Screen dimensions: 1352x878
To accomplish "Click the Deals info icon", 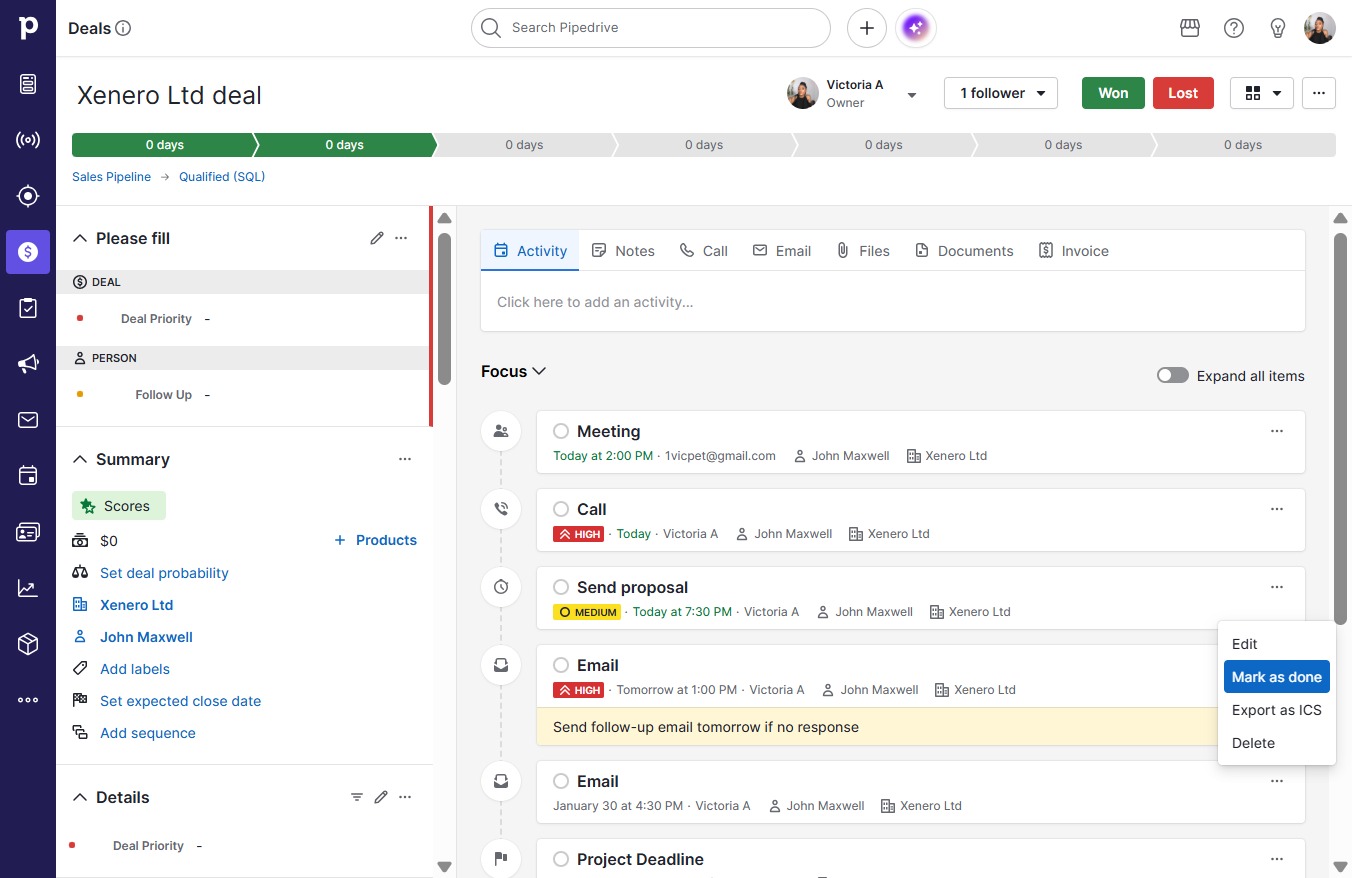I will pos(123,28).
